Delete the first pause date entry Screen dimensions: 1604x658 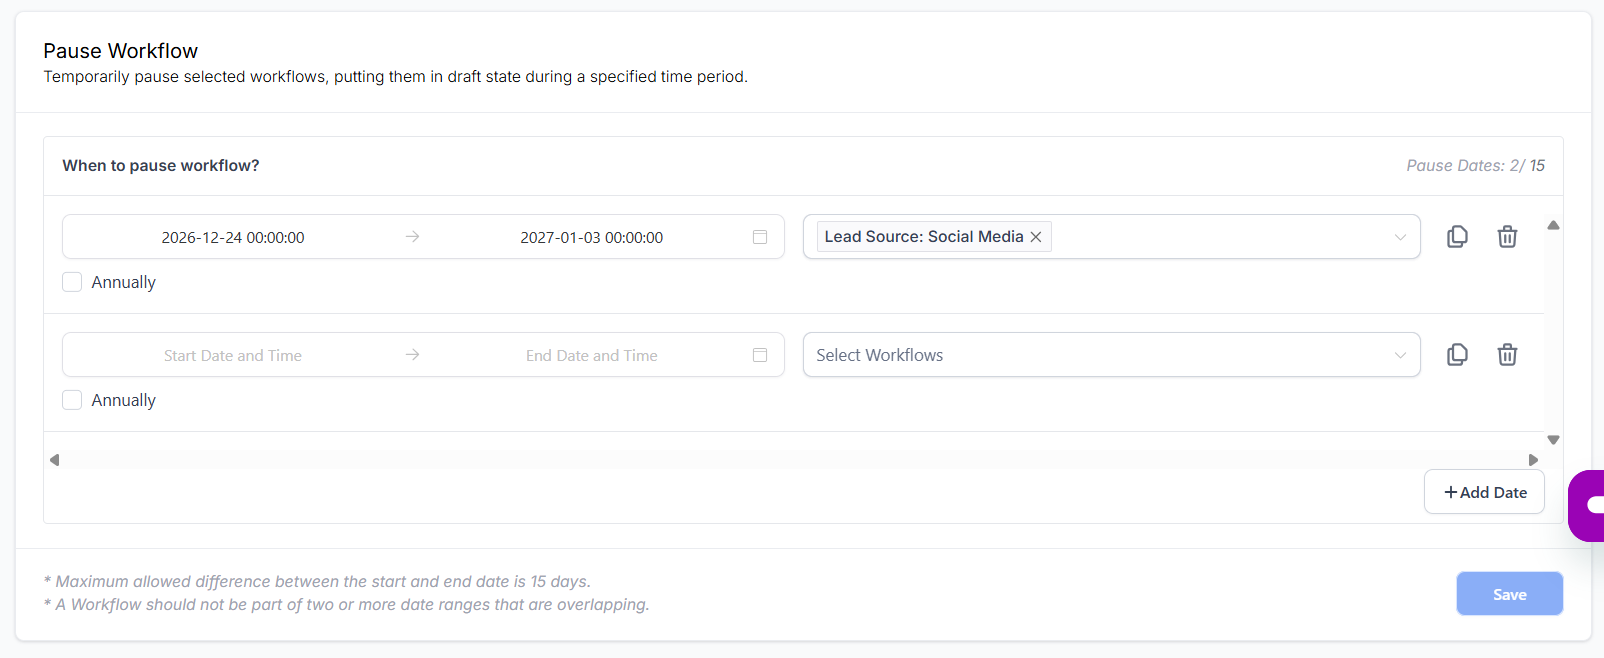[1507, 236]
